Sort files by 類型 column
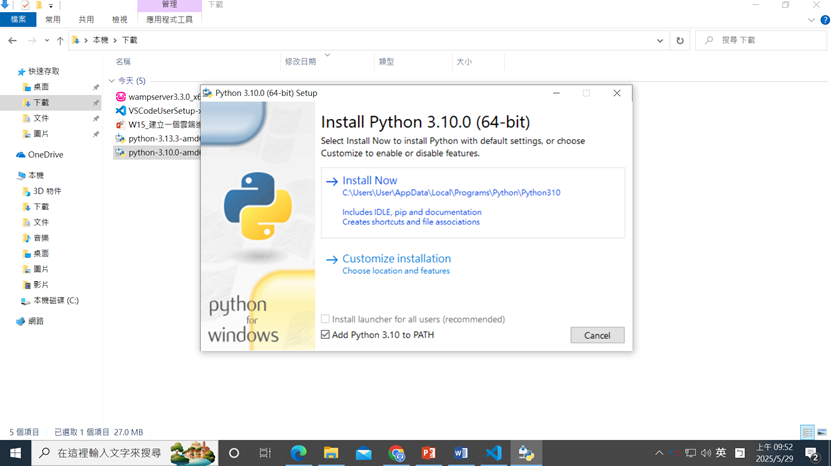Screen dimensions: 831x466 pyautogui.click(x=386, y=61)
